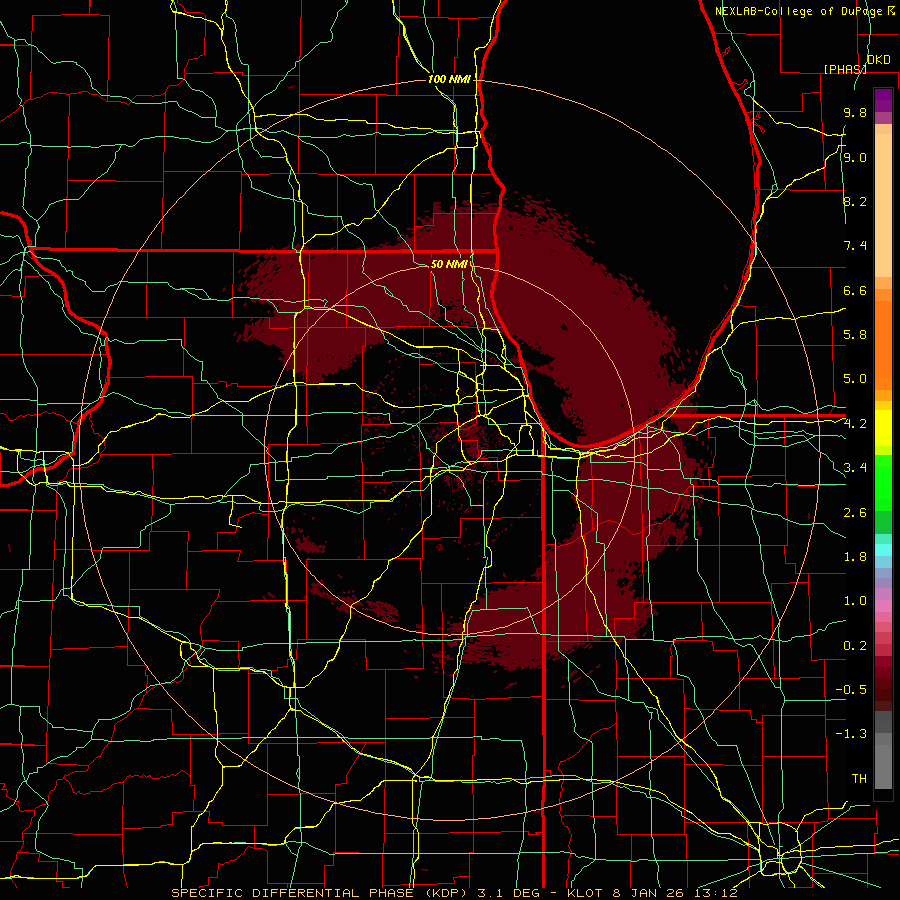Click the 5.0 scale value

tap(855, 379)
